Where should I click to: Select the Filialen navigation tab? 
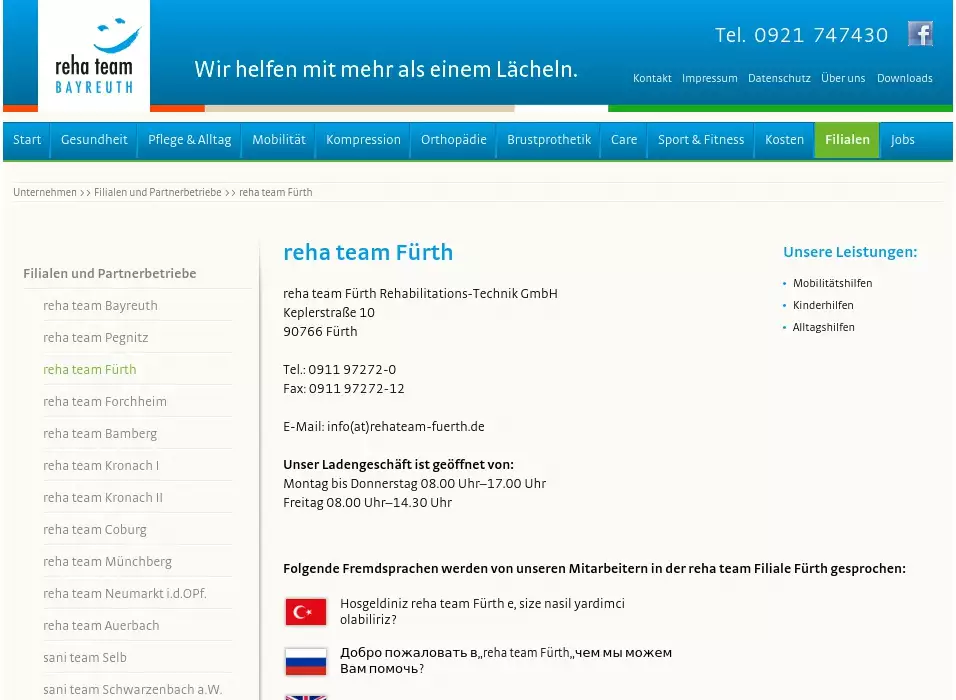tap(847, 140)
